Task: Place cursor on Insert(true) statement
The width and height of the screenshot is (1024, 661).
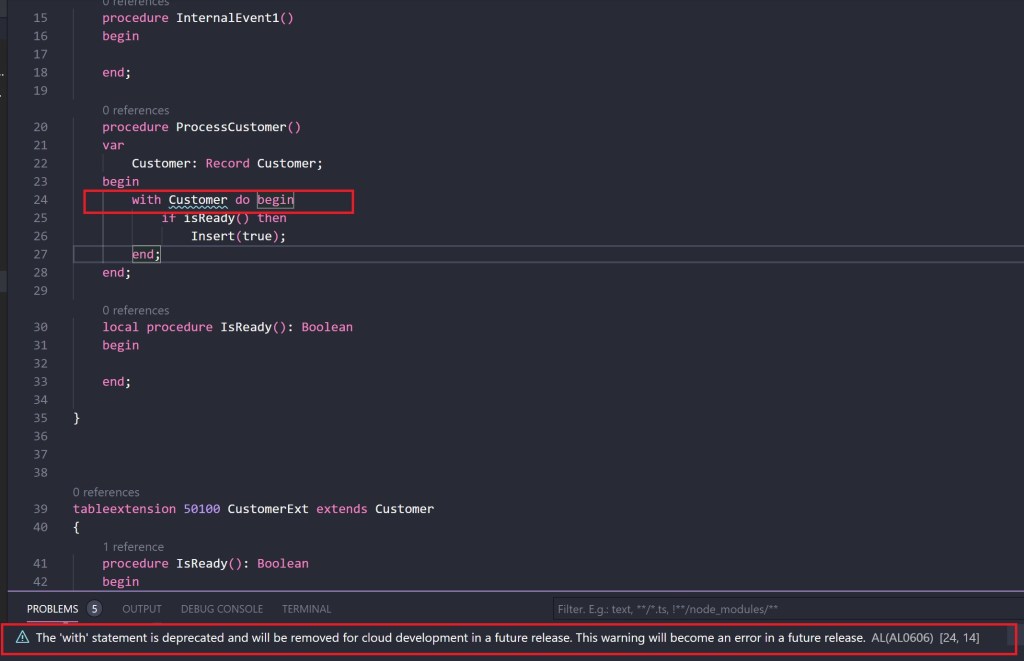Action: [x=238, y=236]
